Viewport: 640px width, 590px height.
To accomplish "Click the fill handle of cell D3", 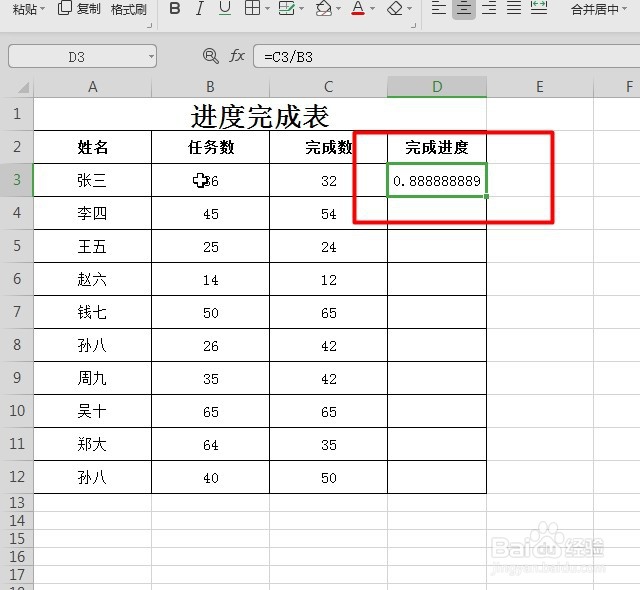I will point(486,196).
